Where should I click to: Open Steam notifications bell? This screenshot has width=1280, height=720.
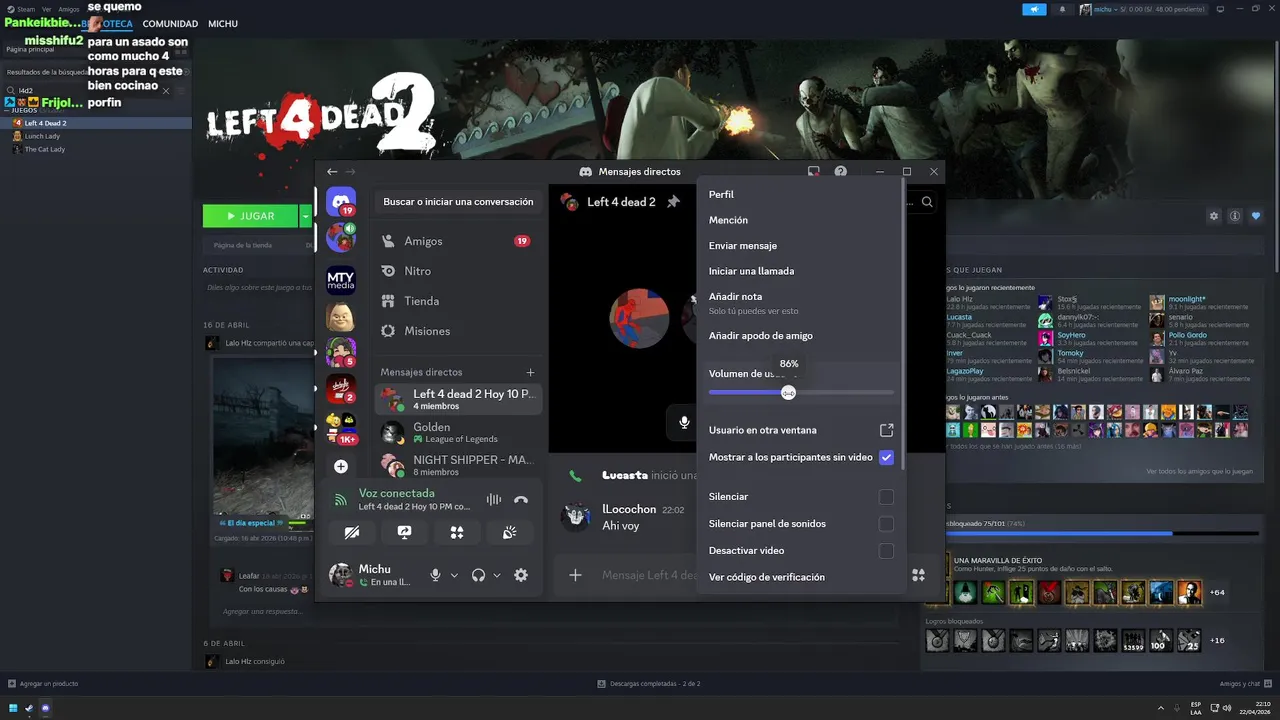click(x=1062, y=9)
